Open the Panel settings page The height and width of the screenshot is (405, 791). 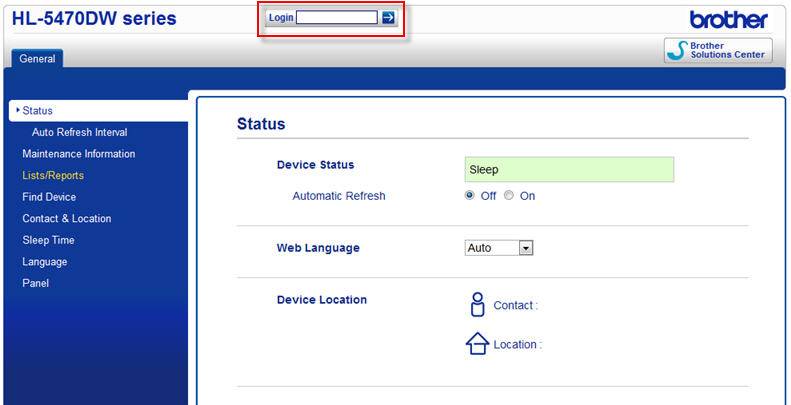pos(36,283)
